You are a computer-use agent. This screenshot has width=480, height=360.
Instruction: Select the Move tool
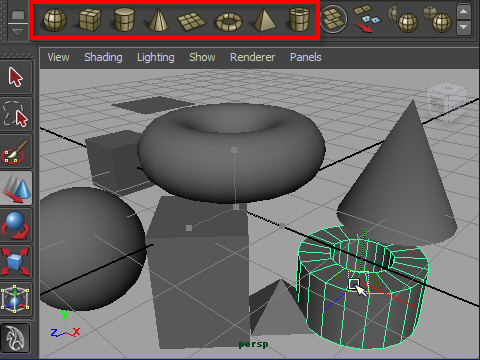coord(16,188)
